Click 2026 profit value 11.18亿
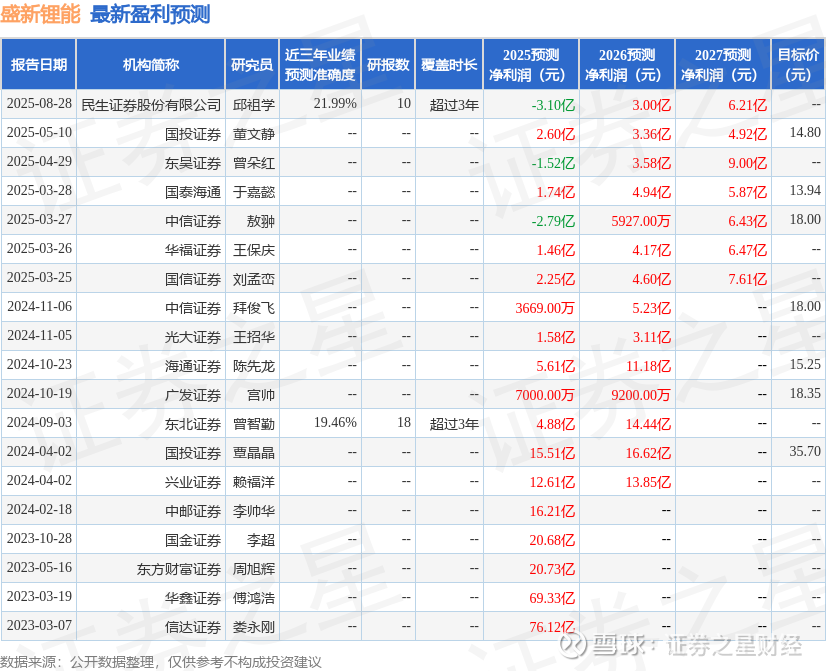 point(648,366)
